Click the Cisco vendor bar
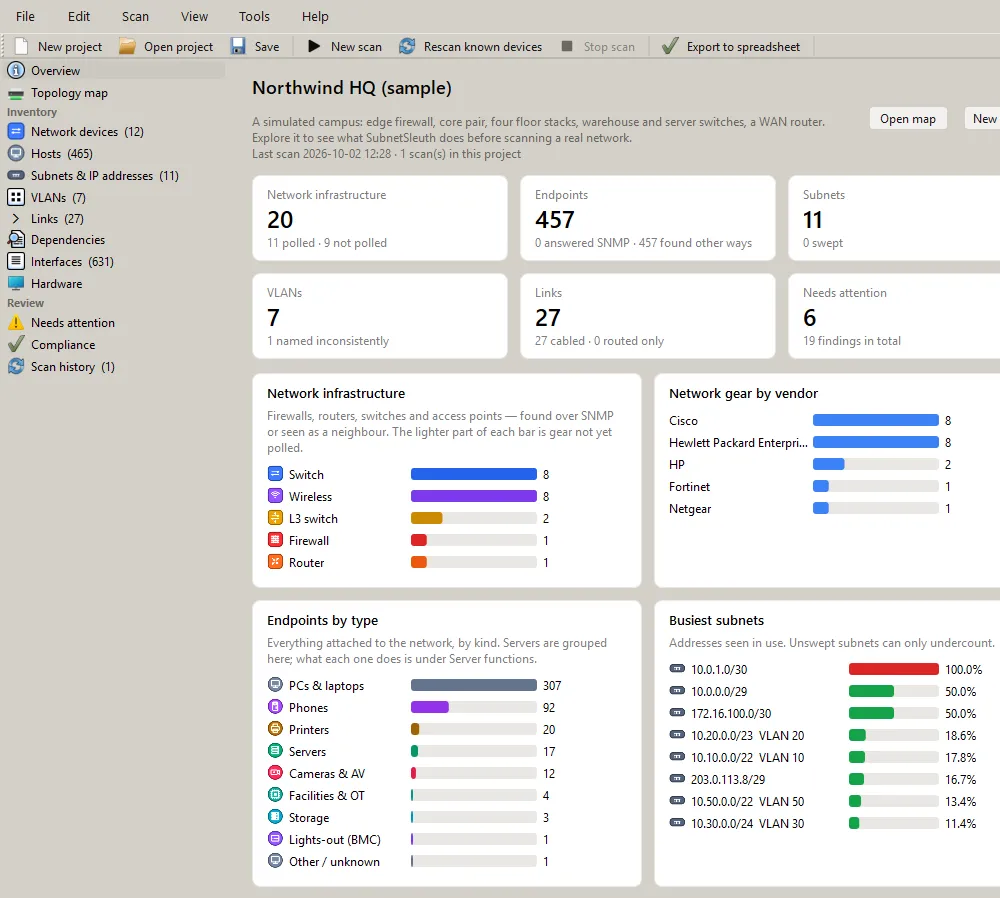 click(876, 420)
